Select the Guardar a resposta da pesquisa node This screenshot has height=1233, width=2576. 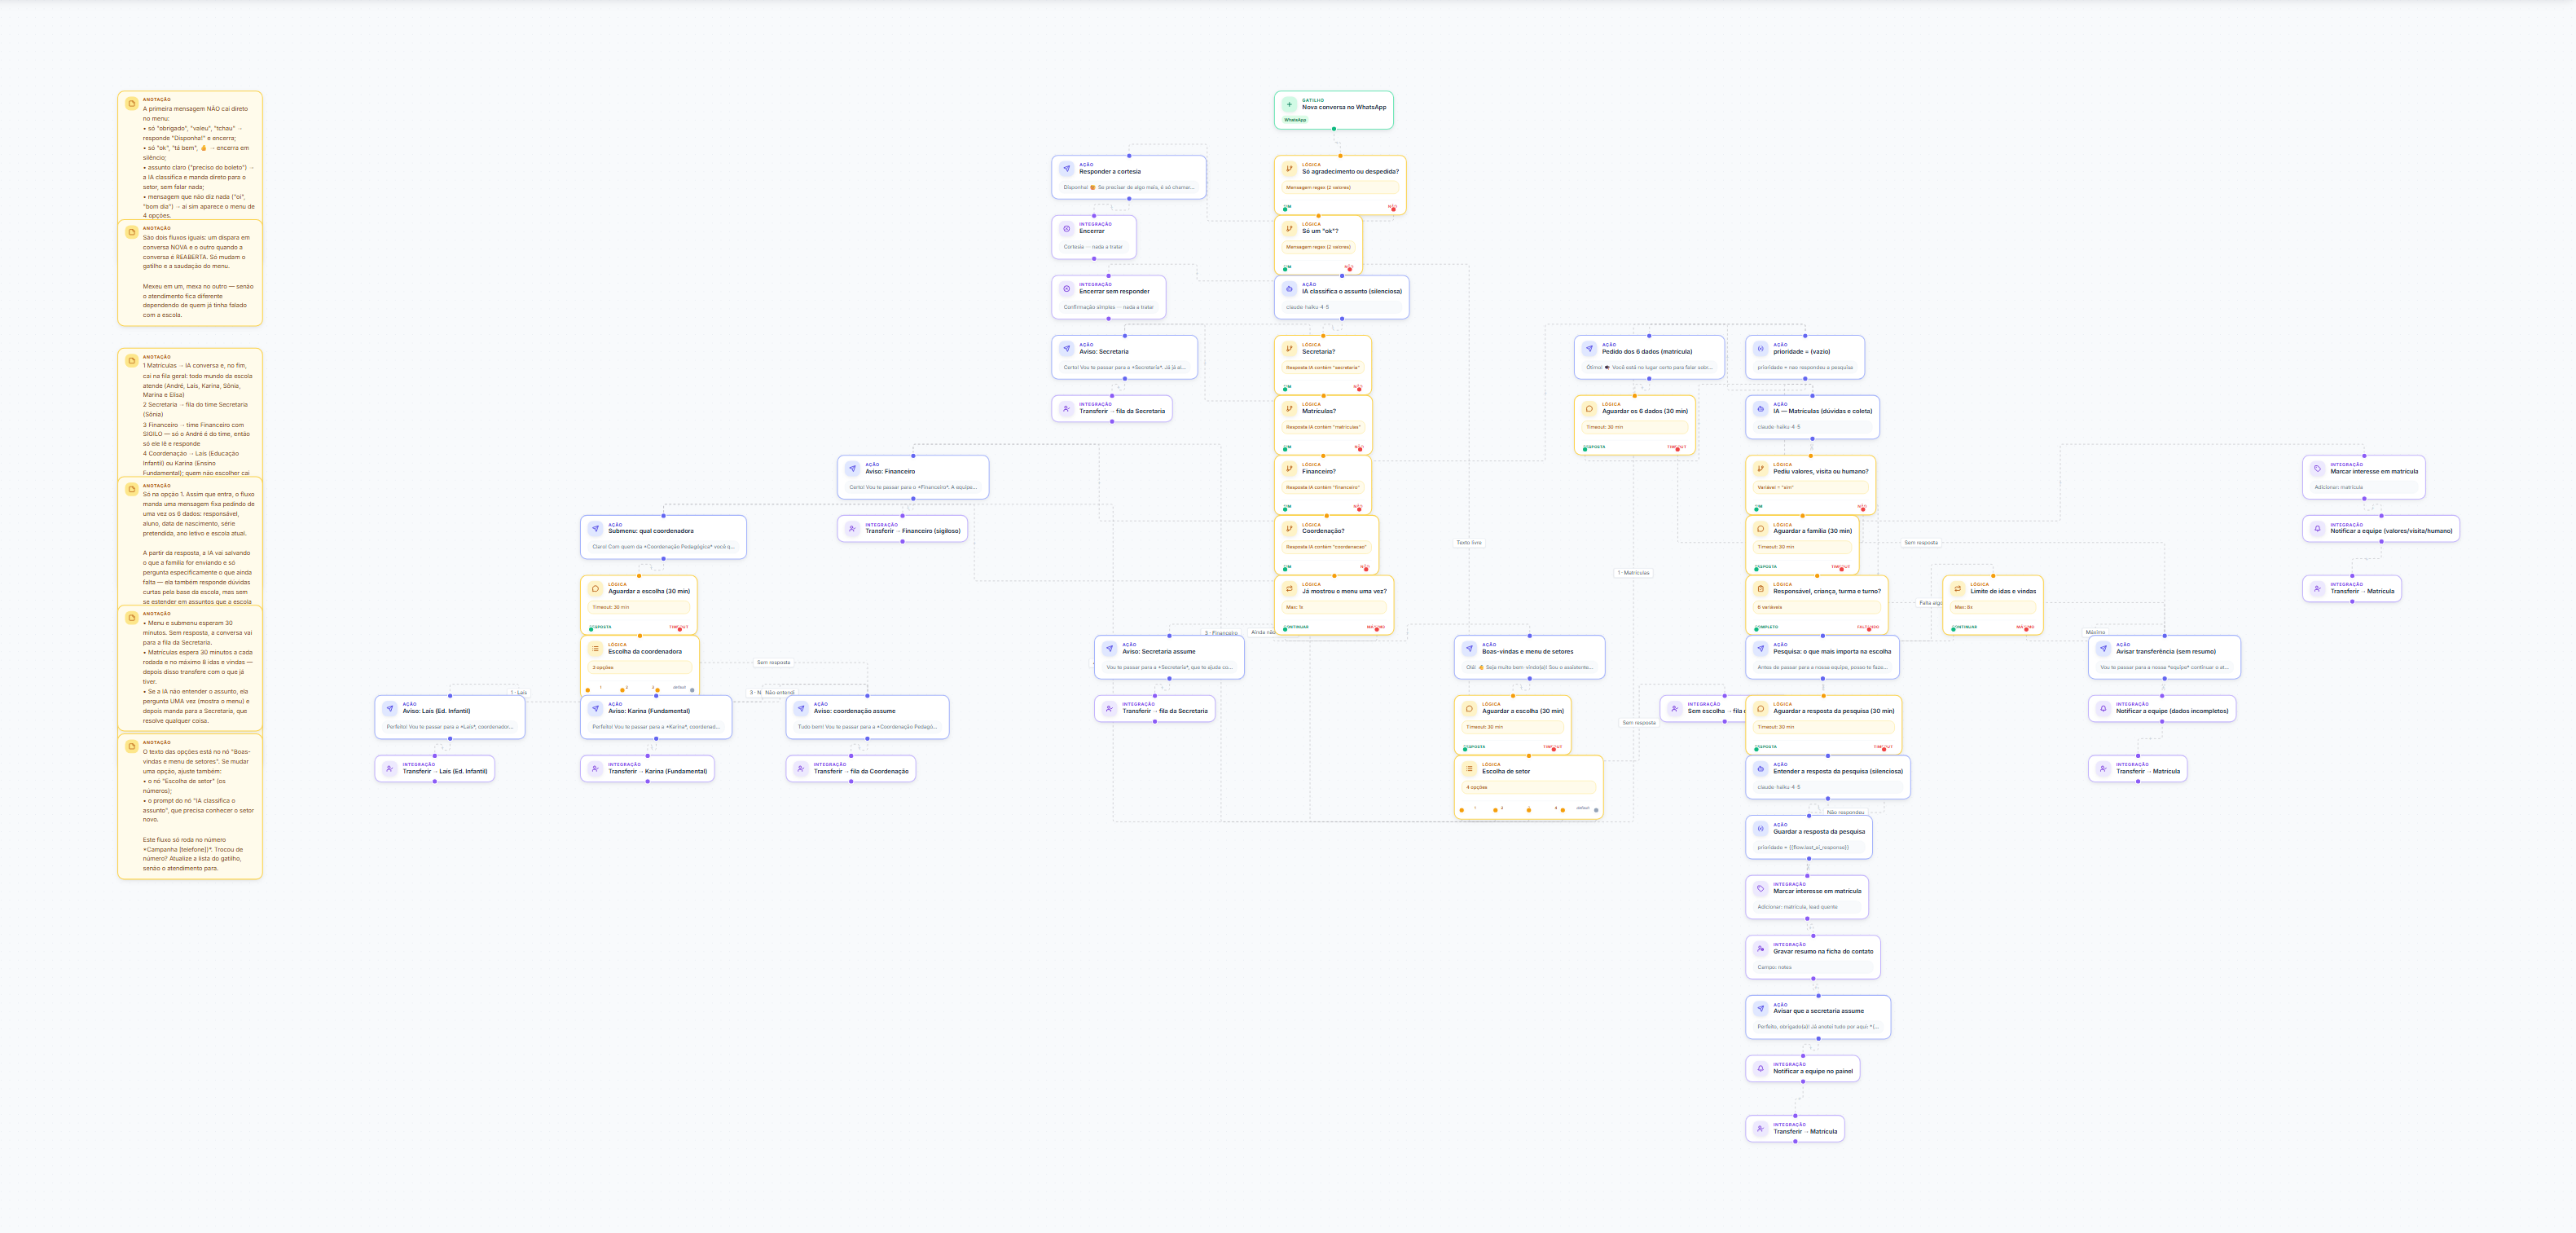pos(1808,837)
